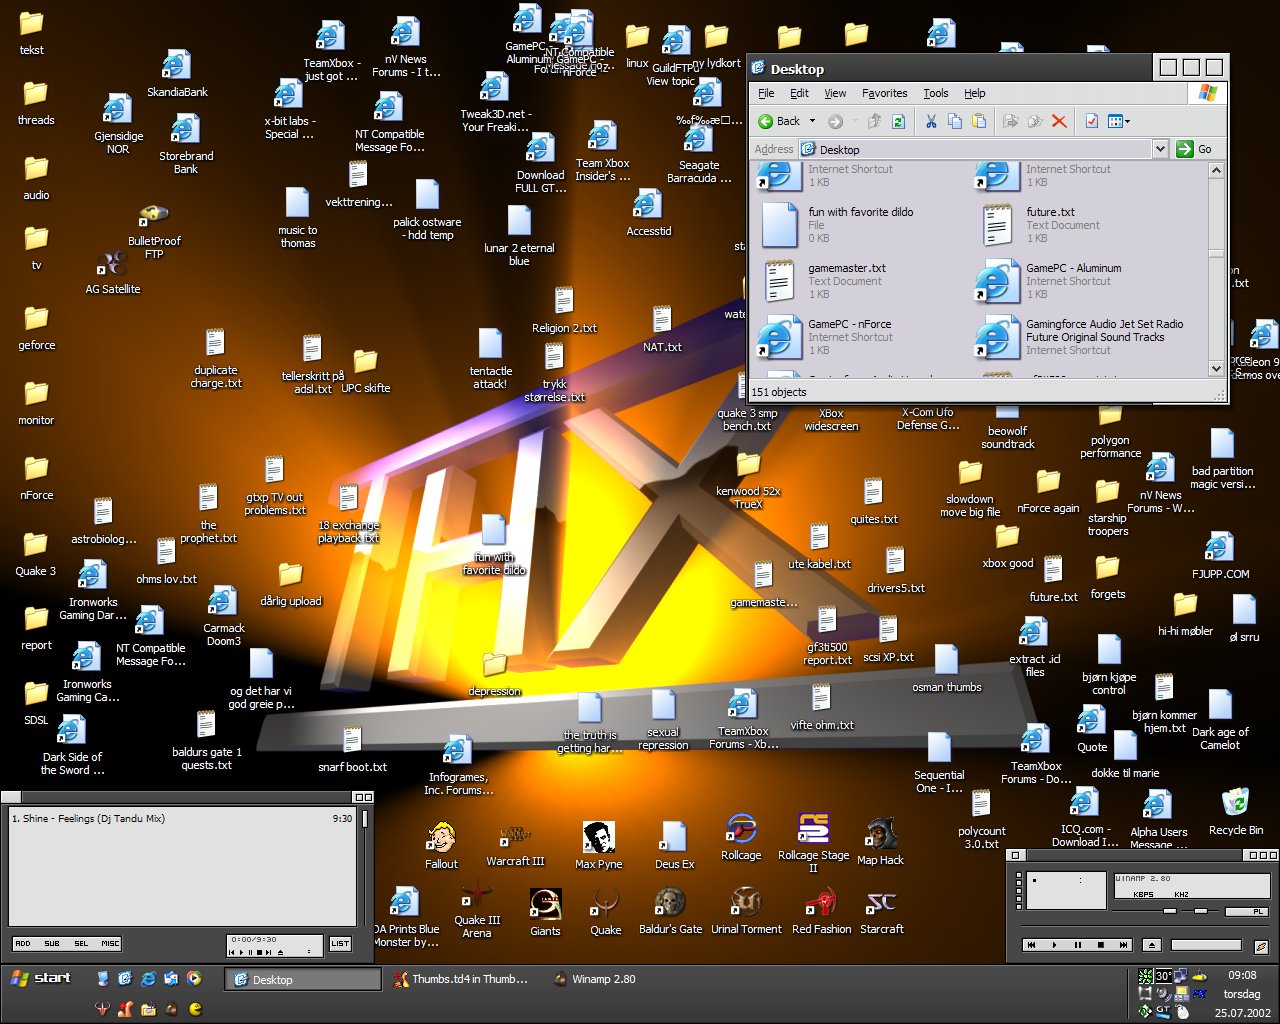Click the Winamp volume slider handle
The image size is (1280, 1024).
(1169, 911)
